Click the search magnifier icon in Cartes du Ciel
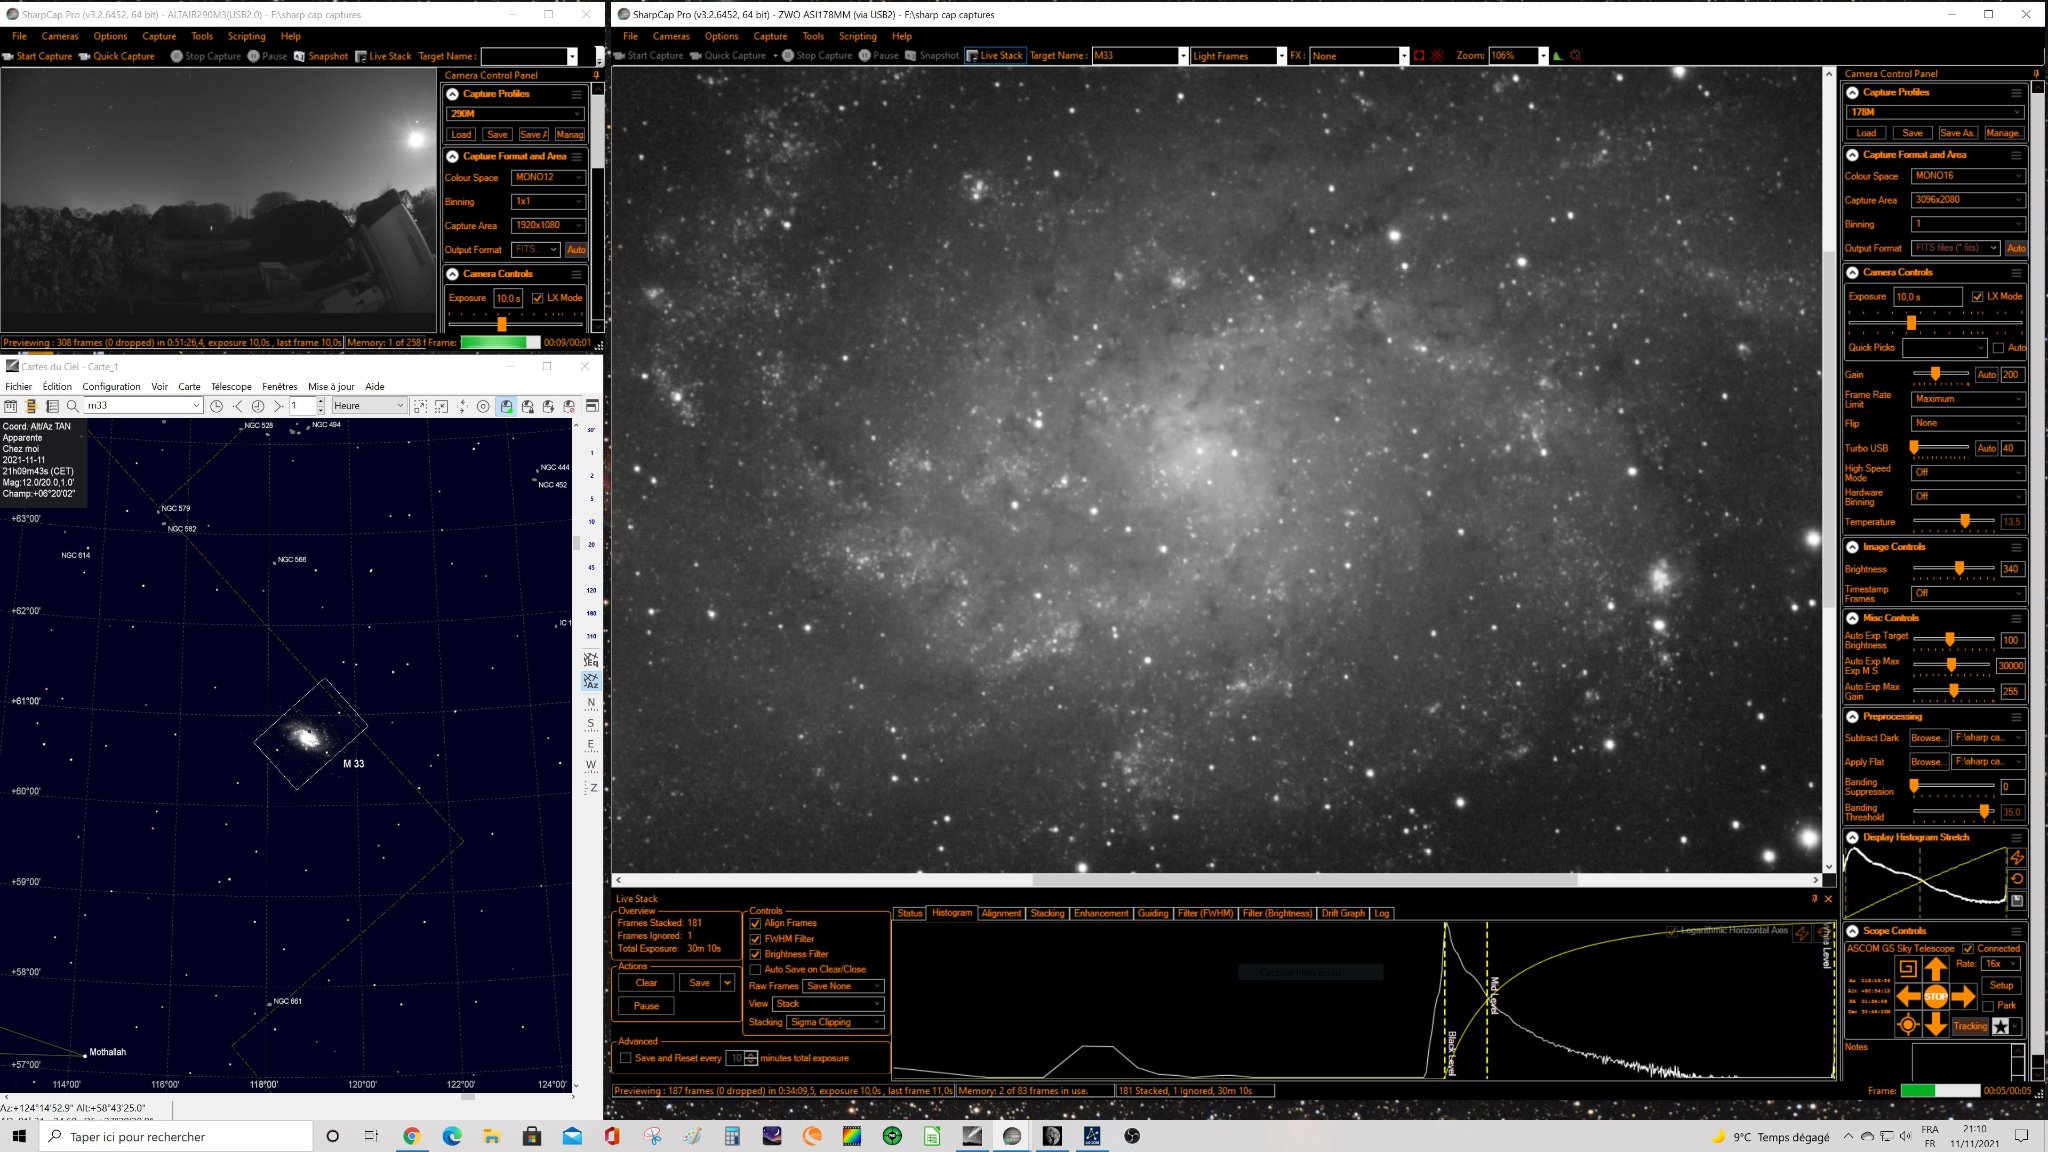This screenshot has height=1152, width=2048. [73, 406]
